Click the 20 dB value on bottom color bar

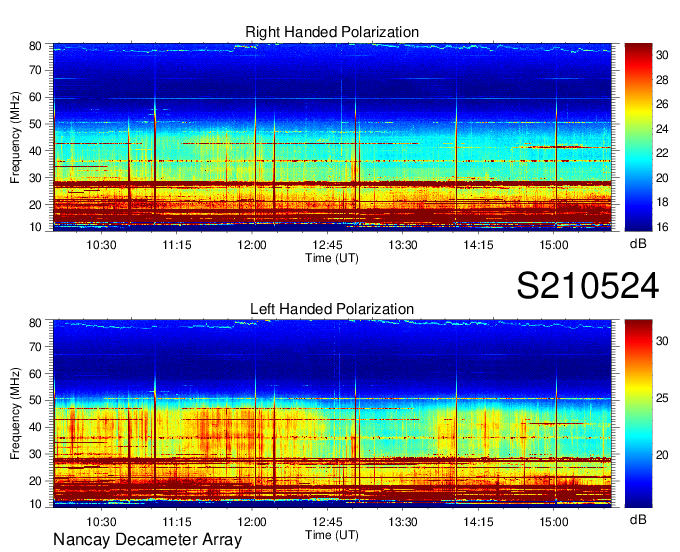pyautogui.click(x=662, y=455)
